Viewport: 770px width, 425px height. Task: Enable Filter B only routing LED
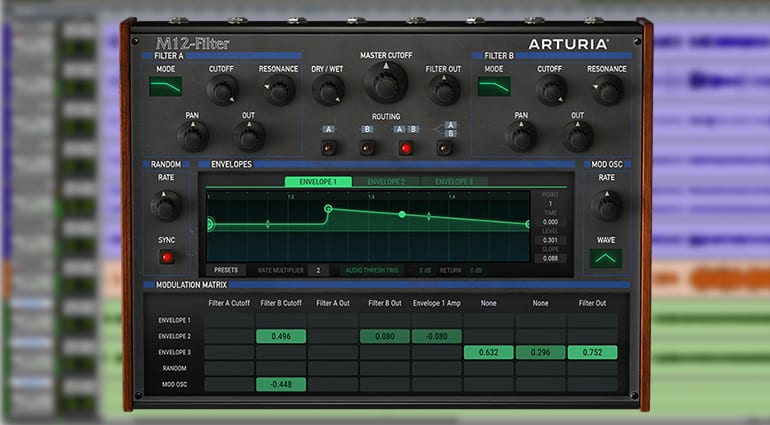367,147
